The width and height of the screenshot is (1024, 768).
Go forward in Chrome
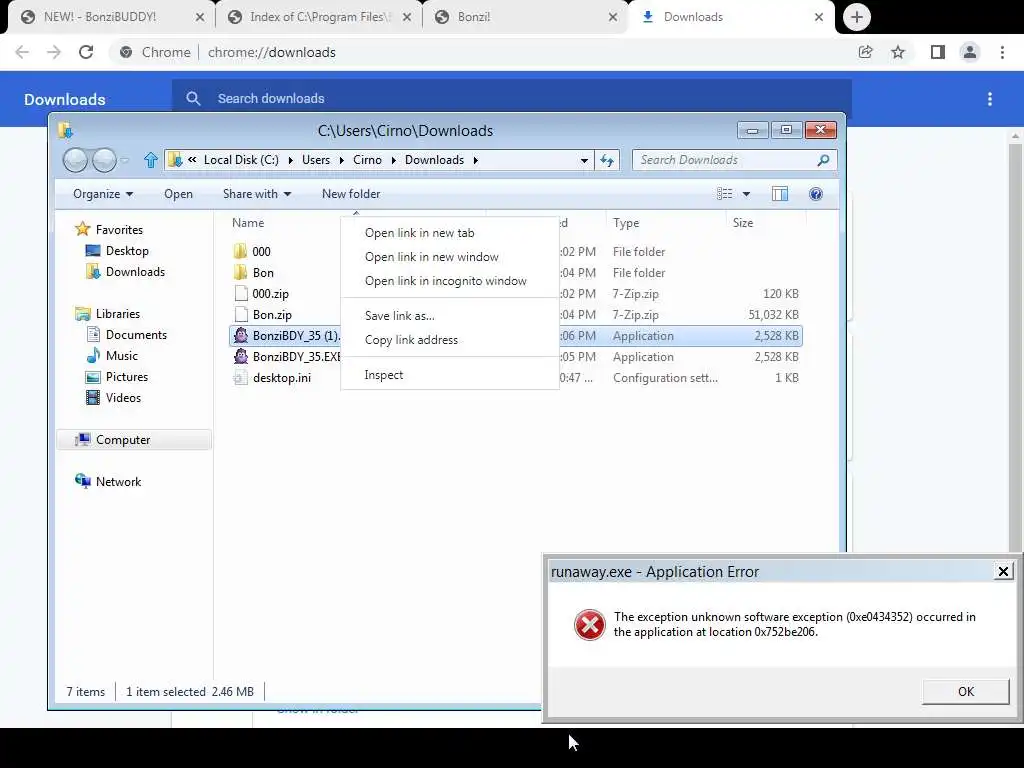point(54,52)
